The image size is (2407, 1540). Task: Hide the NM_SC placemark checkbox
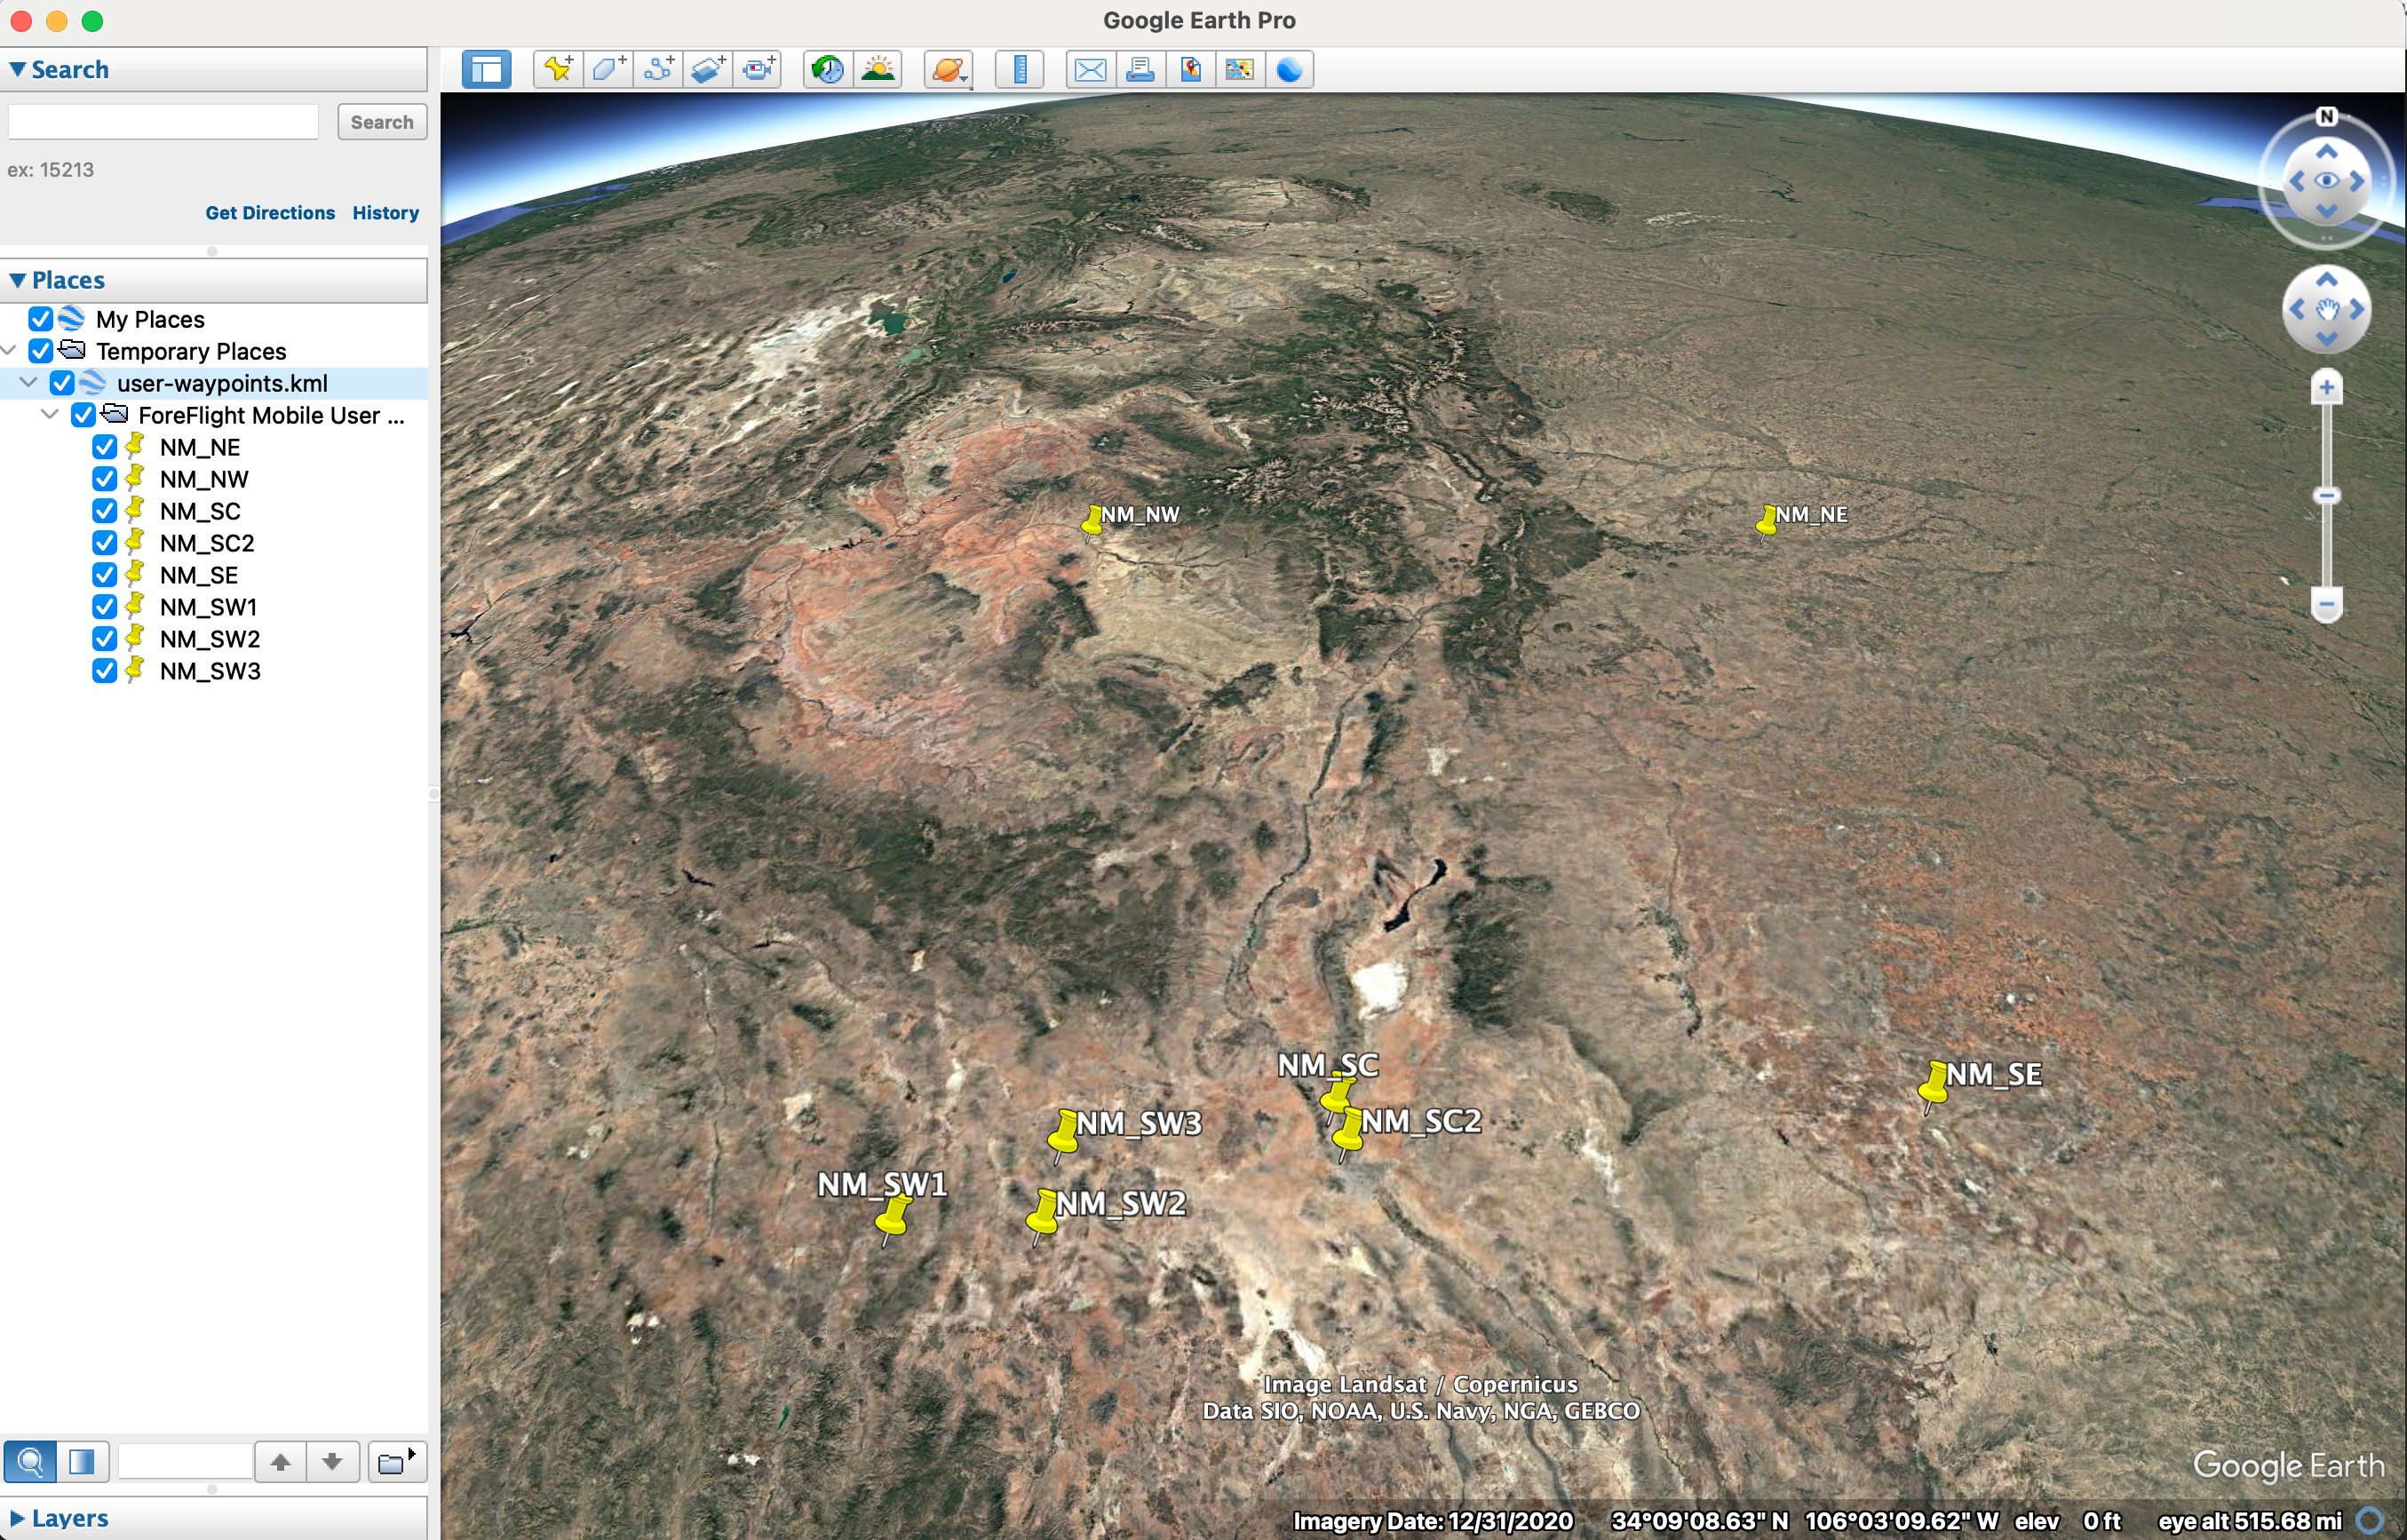[105, 511]
